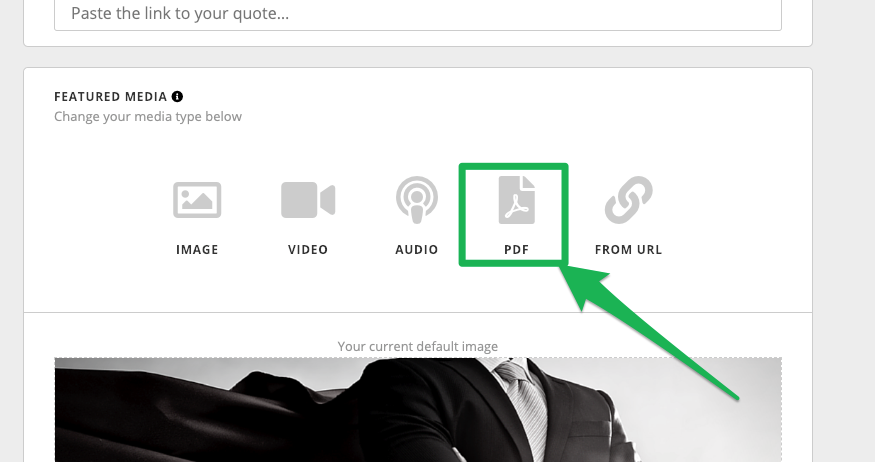Click the AUDIO label text
The image size is (875, 462).
pyautogui.click(x=417, y=249)
